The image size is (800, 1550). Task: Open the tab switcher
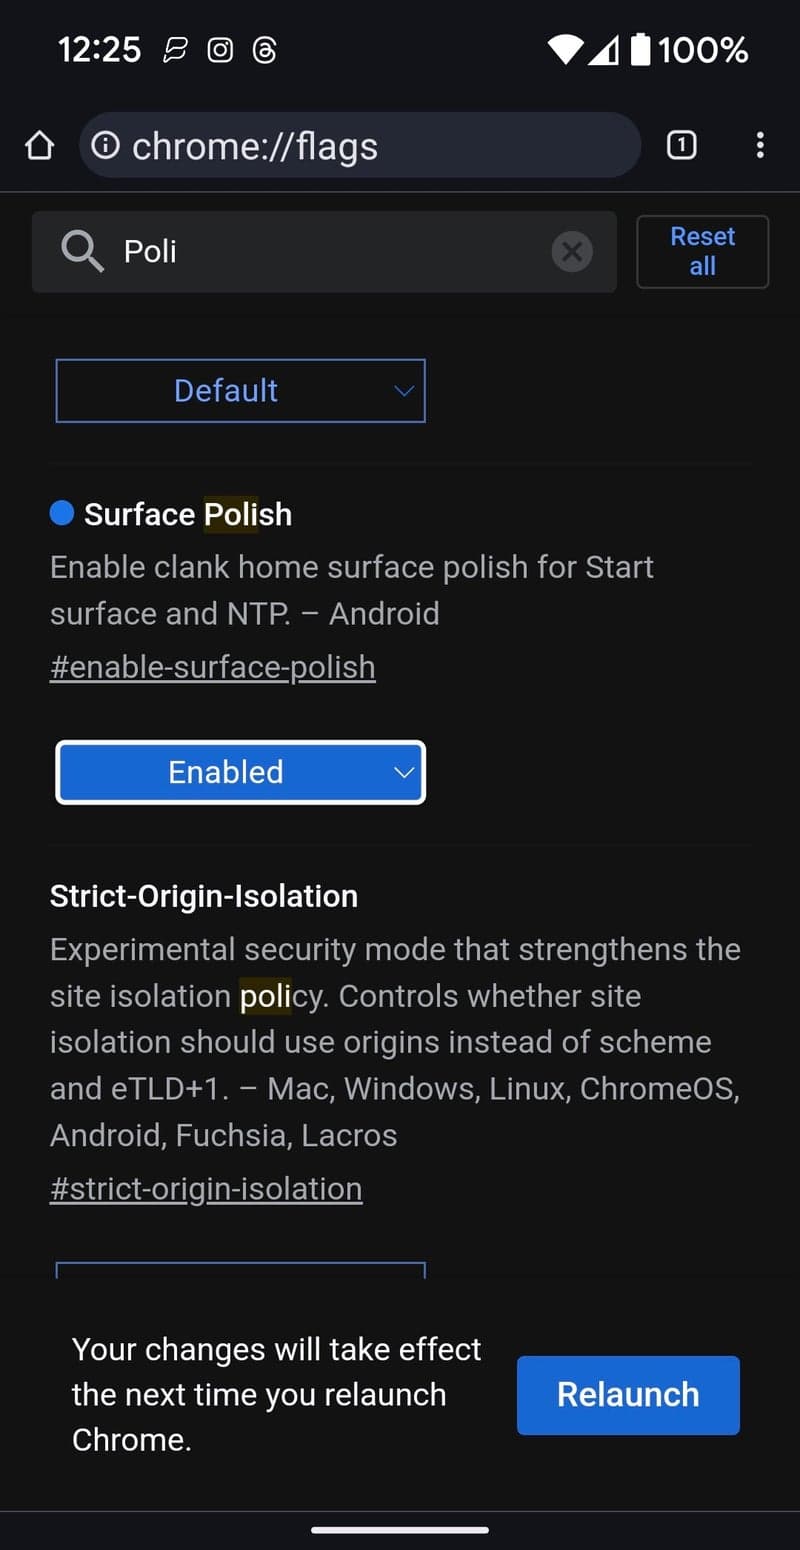click(x=681, y=145)
